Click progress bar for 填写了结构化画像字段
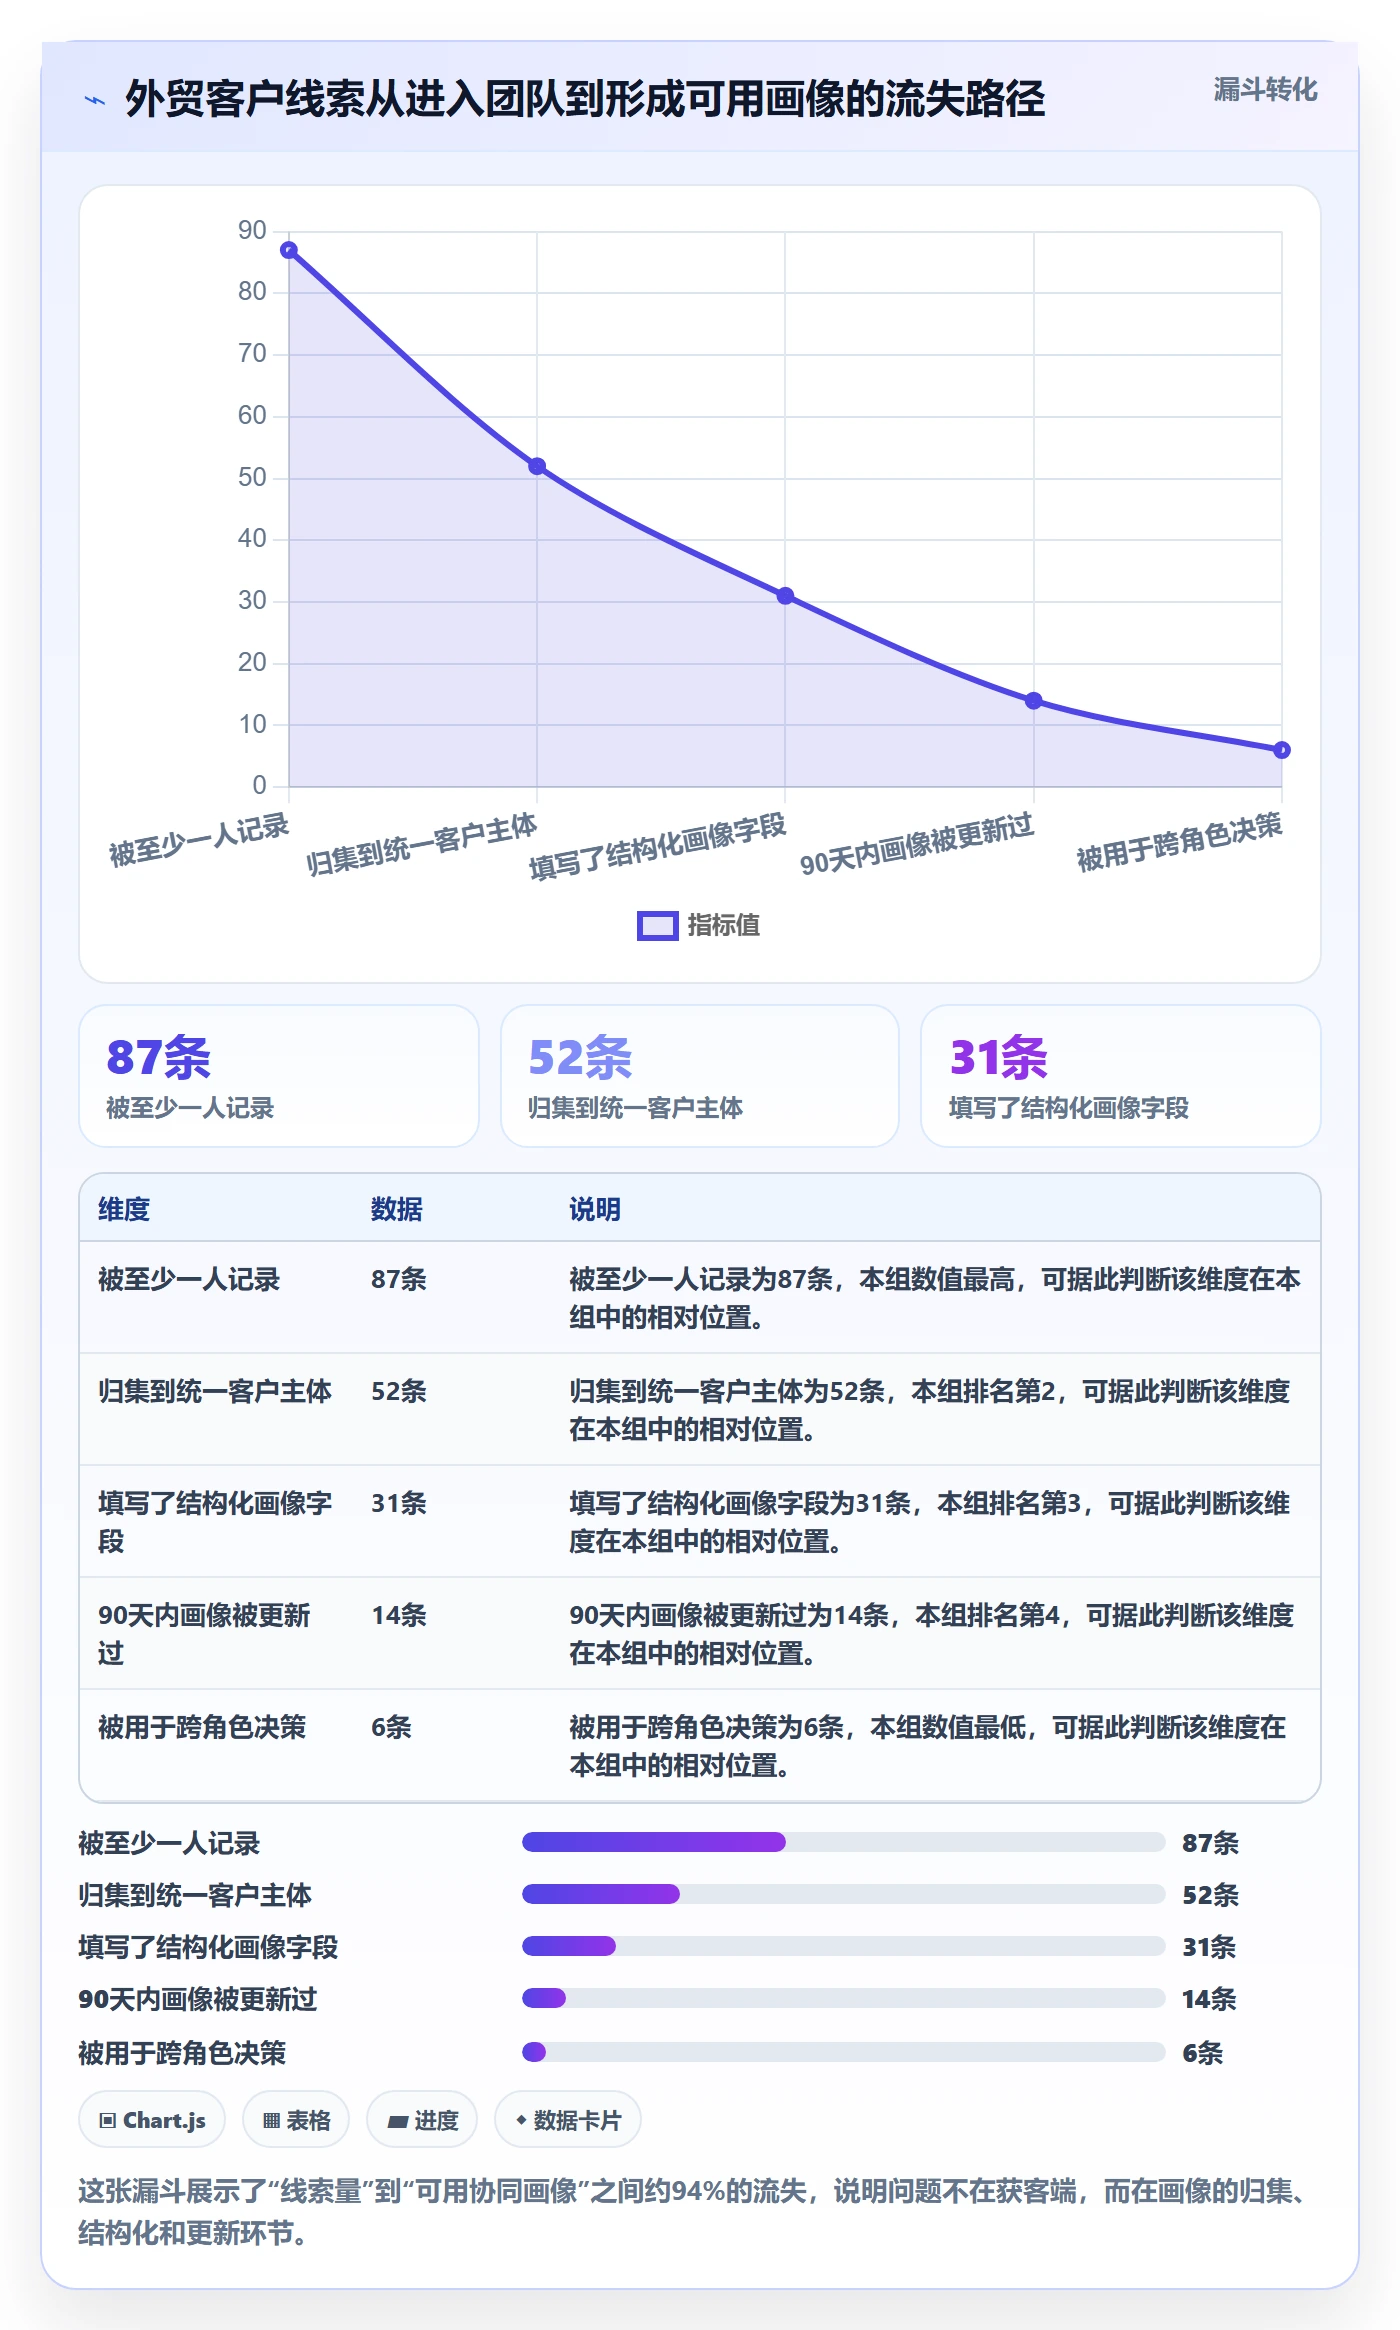Screen dimensions: 1400x2330 coord(844,1946)
